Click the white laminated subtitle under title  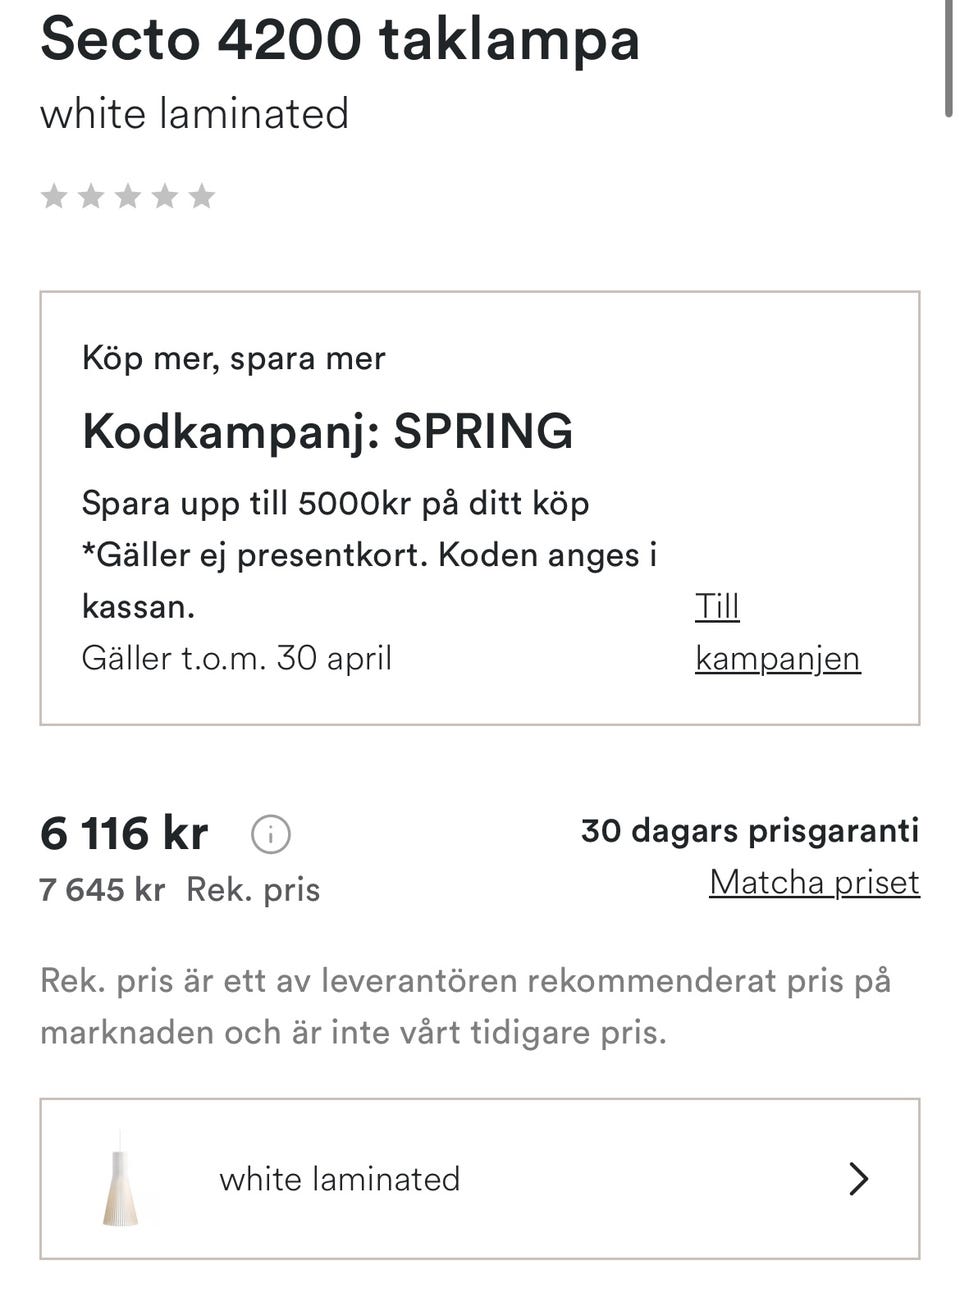194,114
